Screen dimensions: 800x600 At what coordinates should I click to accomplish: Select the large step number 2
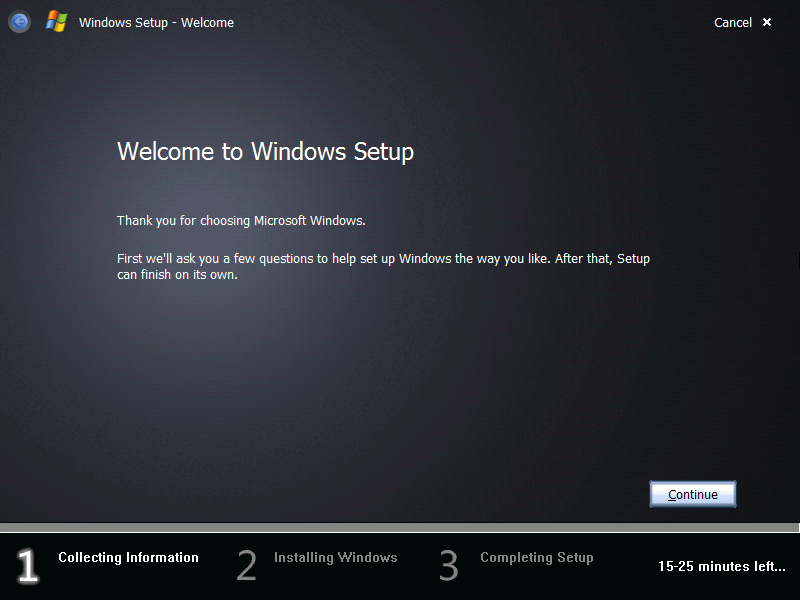246,565
